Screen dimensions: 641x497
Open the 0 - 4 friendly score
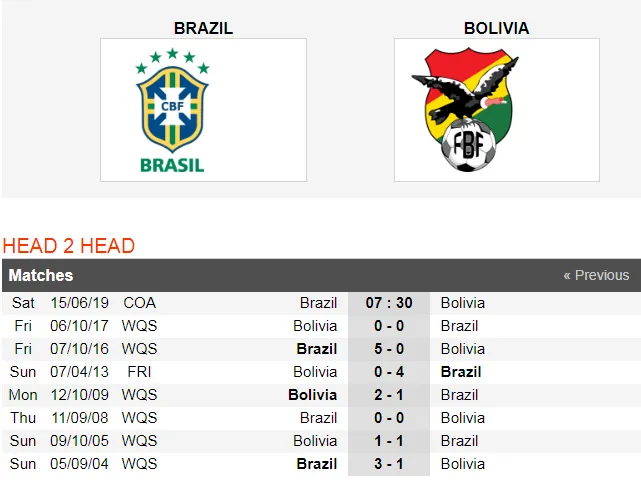[388, 372]
